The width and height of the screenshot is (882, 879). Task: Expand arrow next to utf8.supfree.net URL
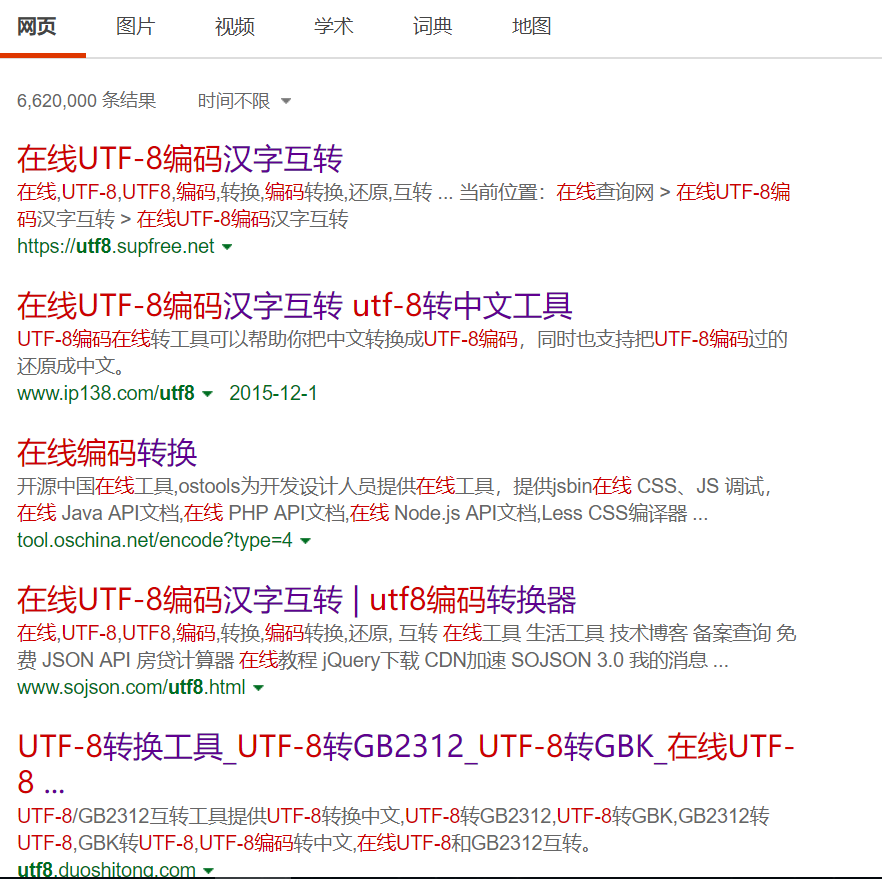pos(227,247)
